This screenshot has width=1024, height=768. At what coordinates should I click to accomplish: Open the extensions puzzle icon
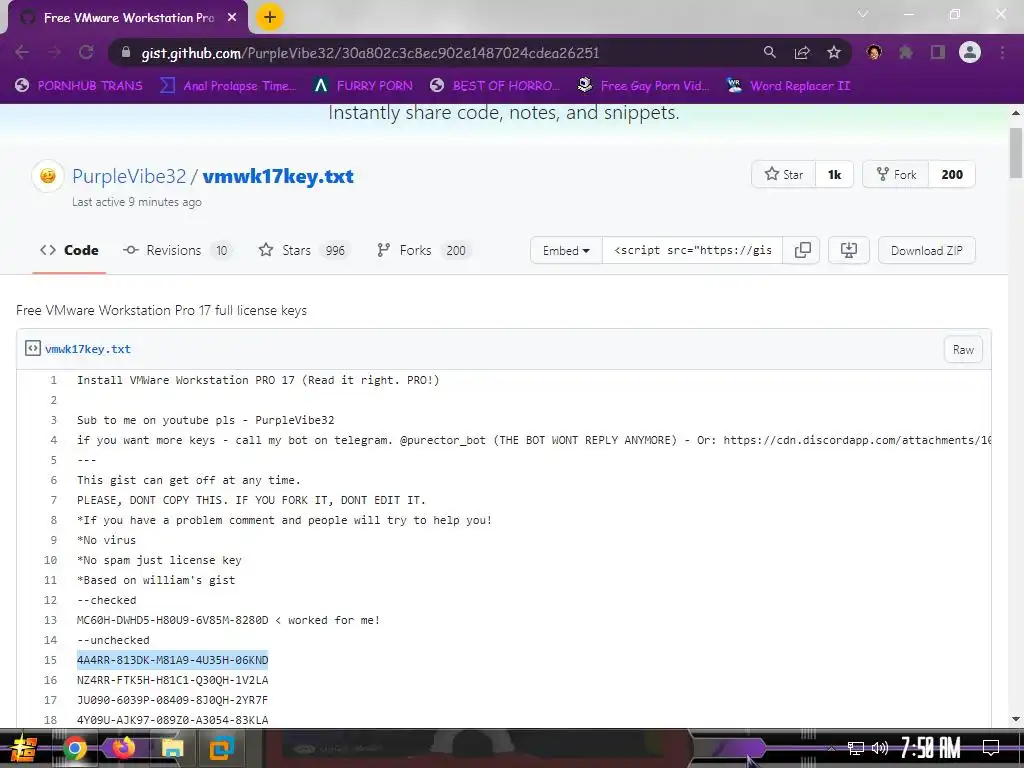[x=906, y=52]
